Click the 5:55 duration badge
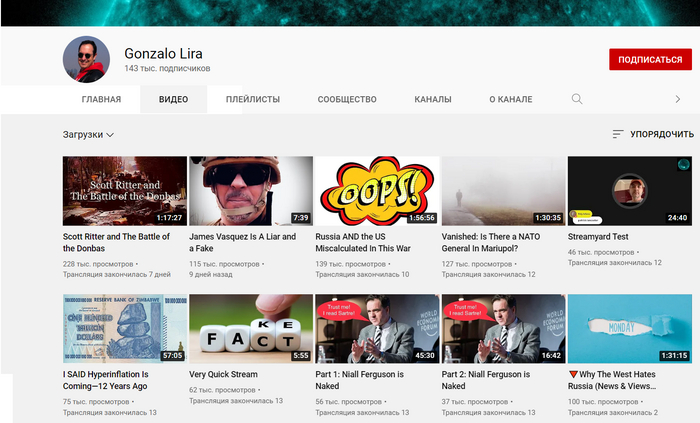 point(301,356)
